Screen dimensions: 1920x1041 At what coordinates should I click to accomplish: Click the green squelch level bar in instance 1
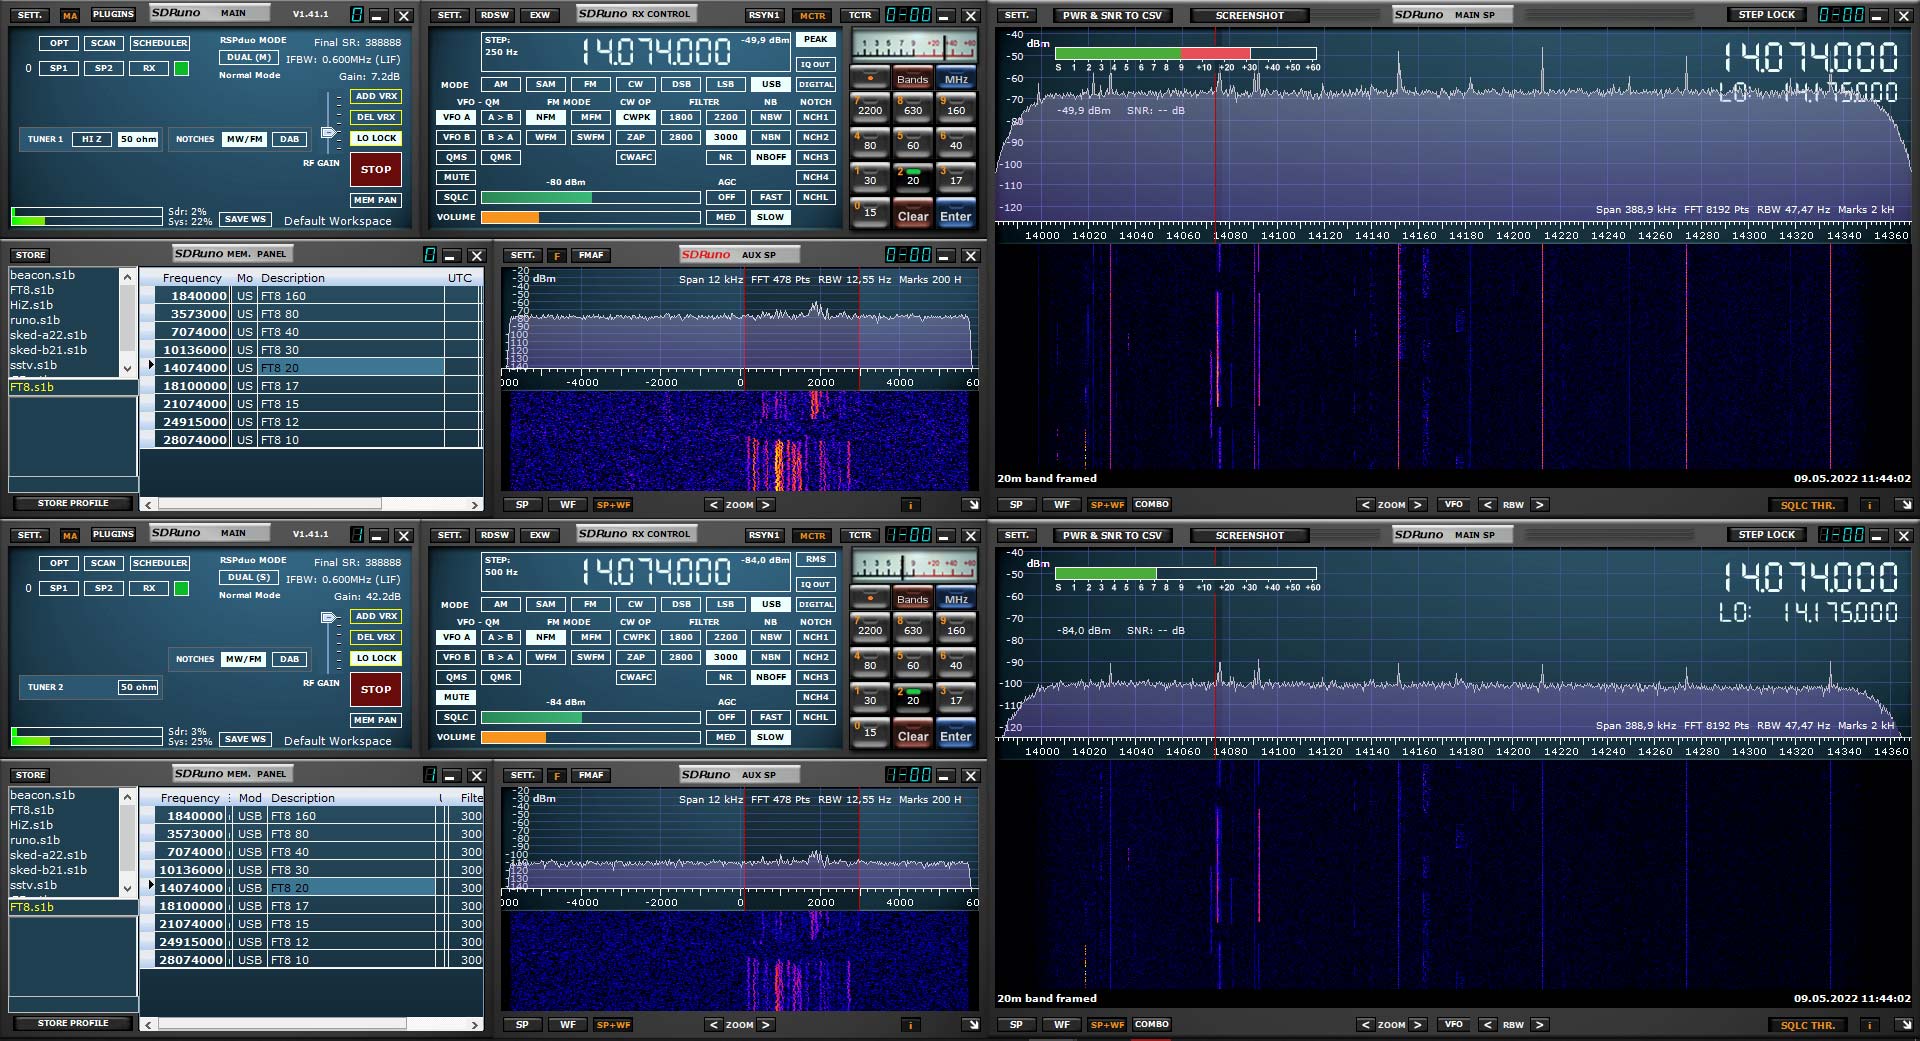point(531,717)
